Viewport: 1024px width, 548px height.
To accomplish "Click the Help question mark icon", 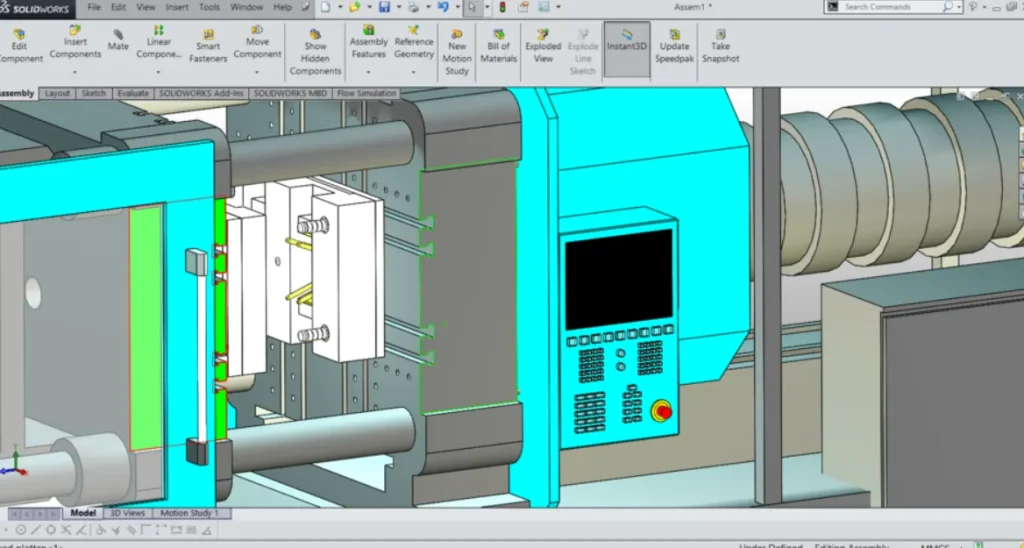I will coord(972,7).
